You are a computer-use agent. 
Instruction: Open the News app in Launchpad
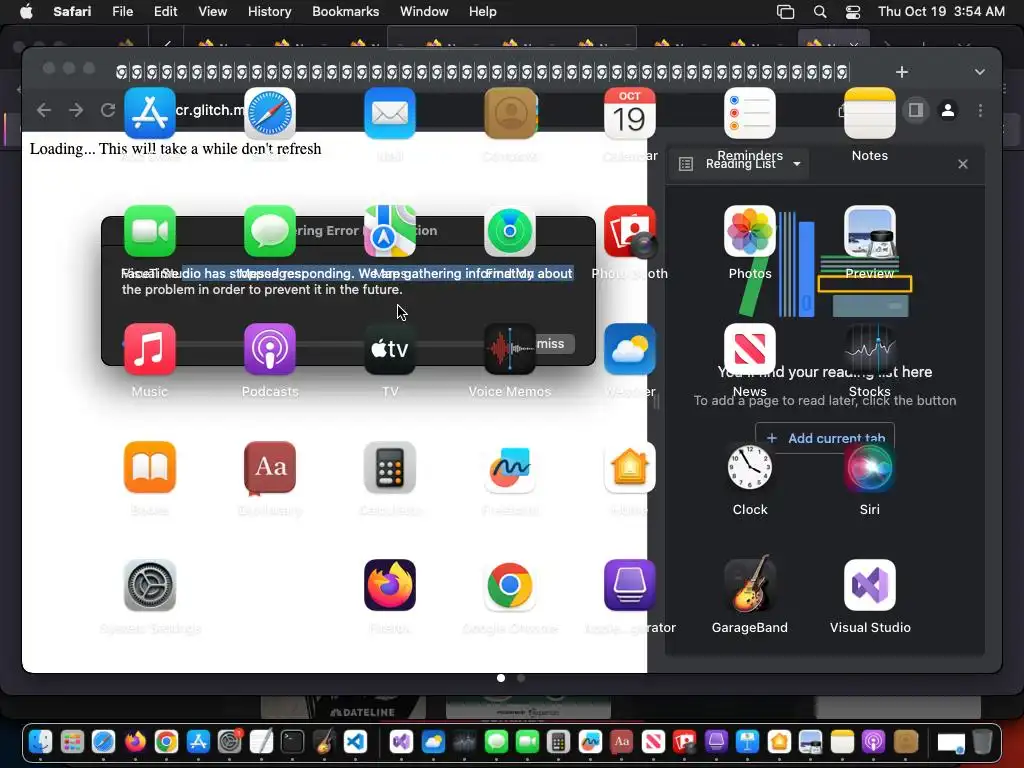point(750,349)
